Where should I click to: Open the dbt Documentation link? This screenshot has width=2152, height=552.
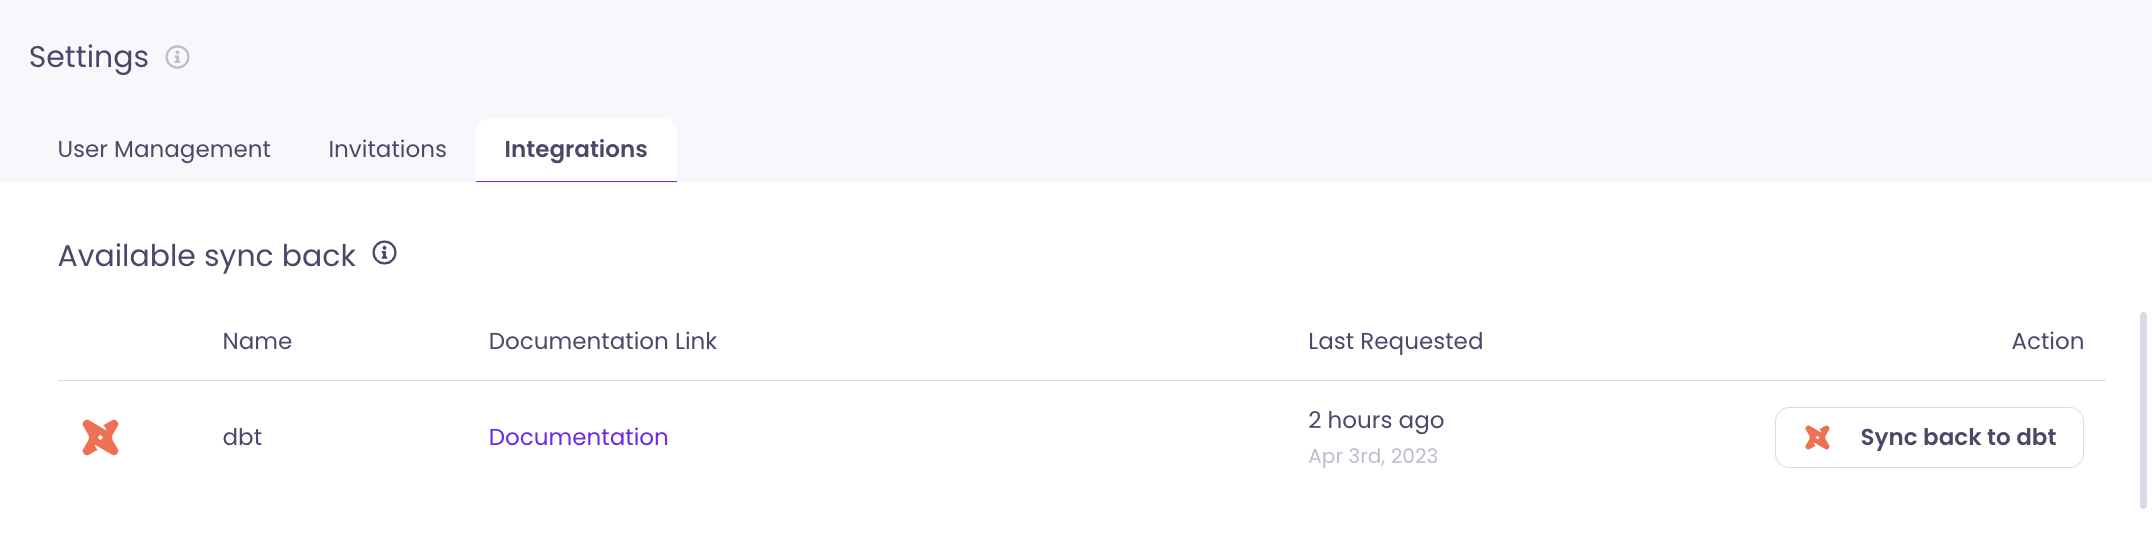click(x=578, y=437)
